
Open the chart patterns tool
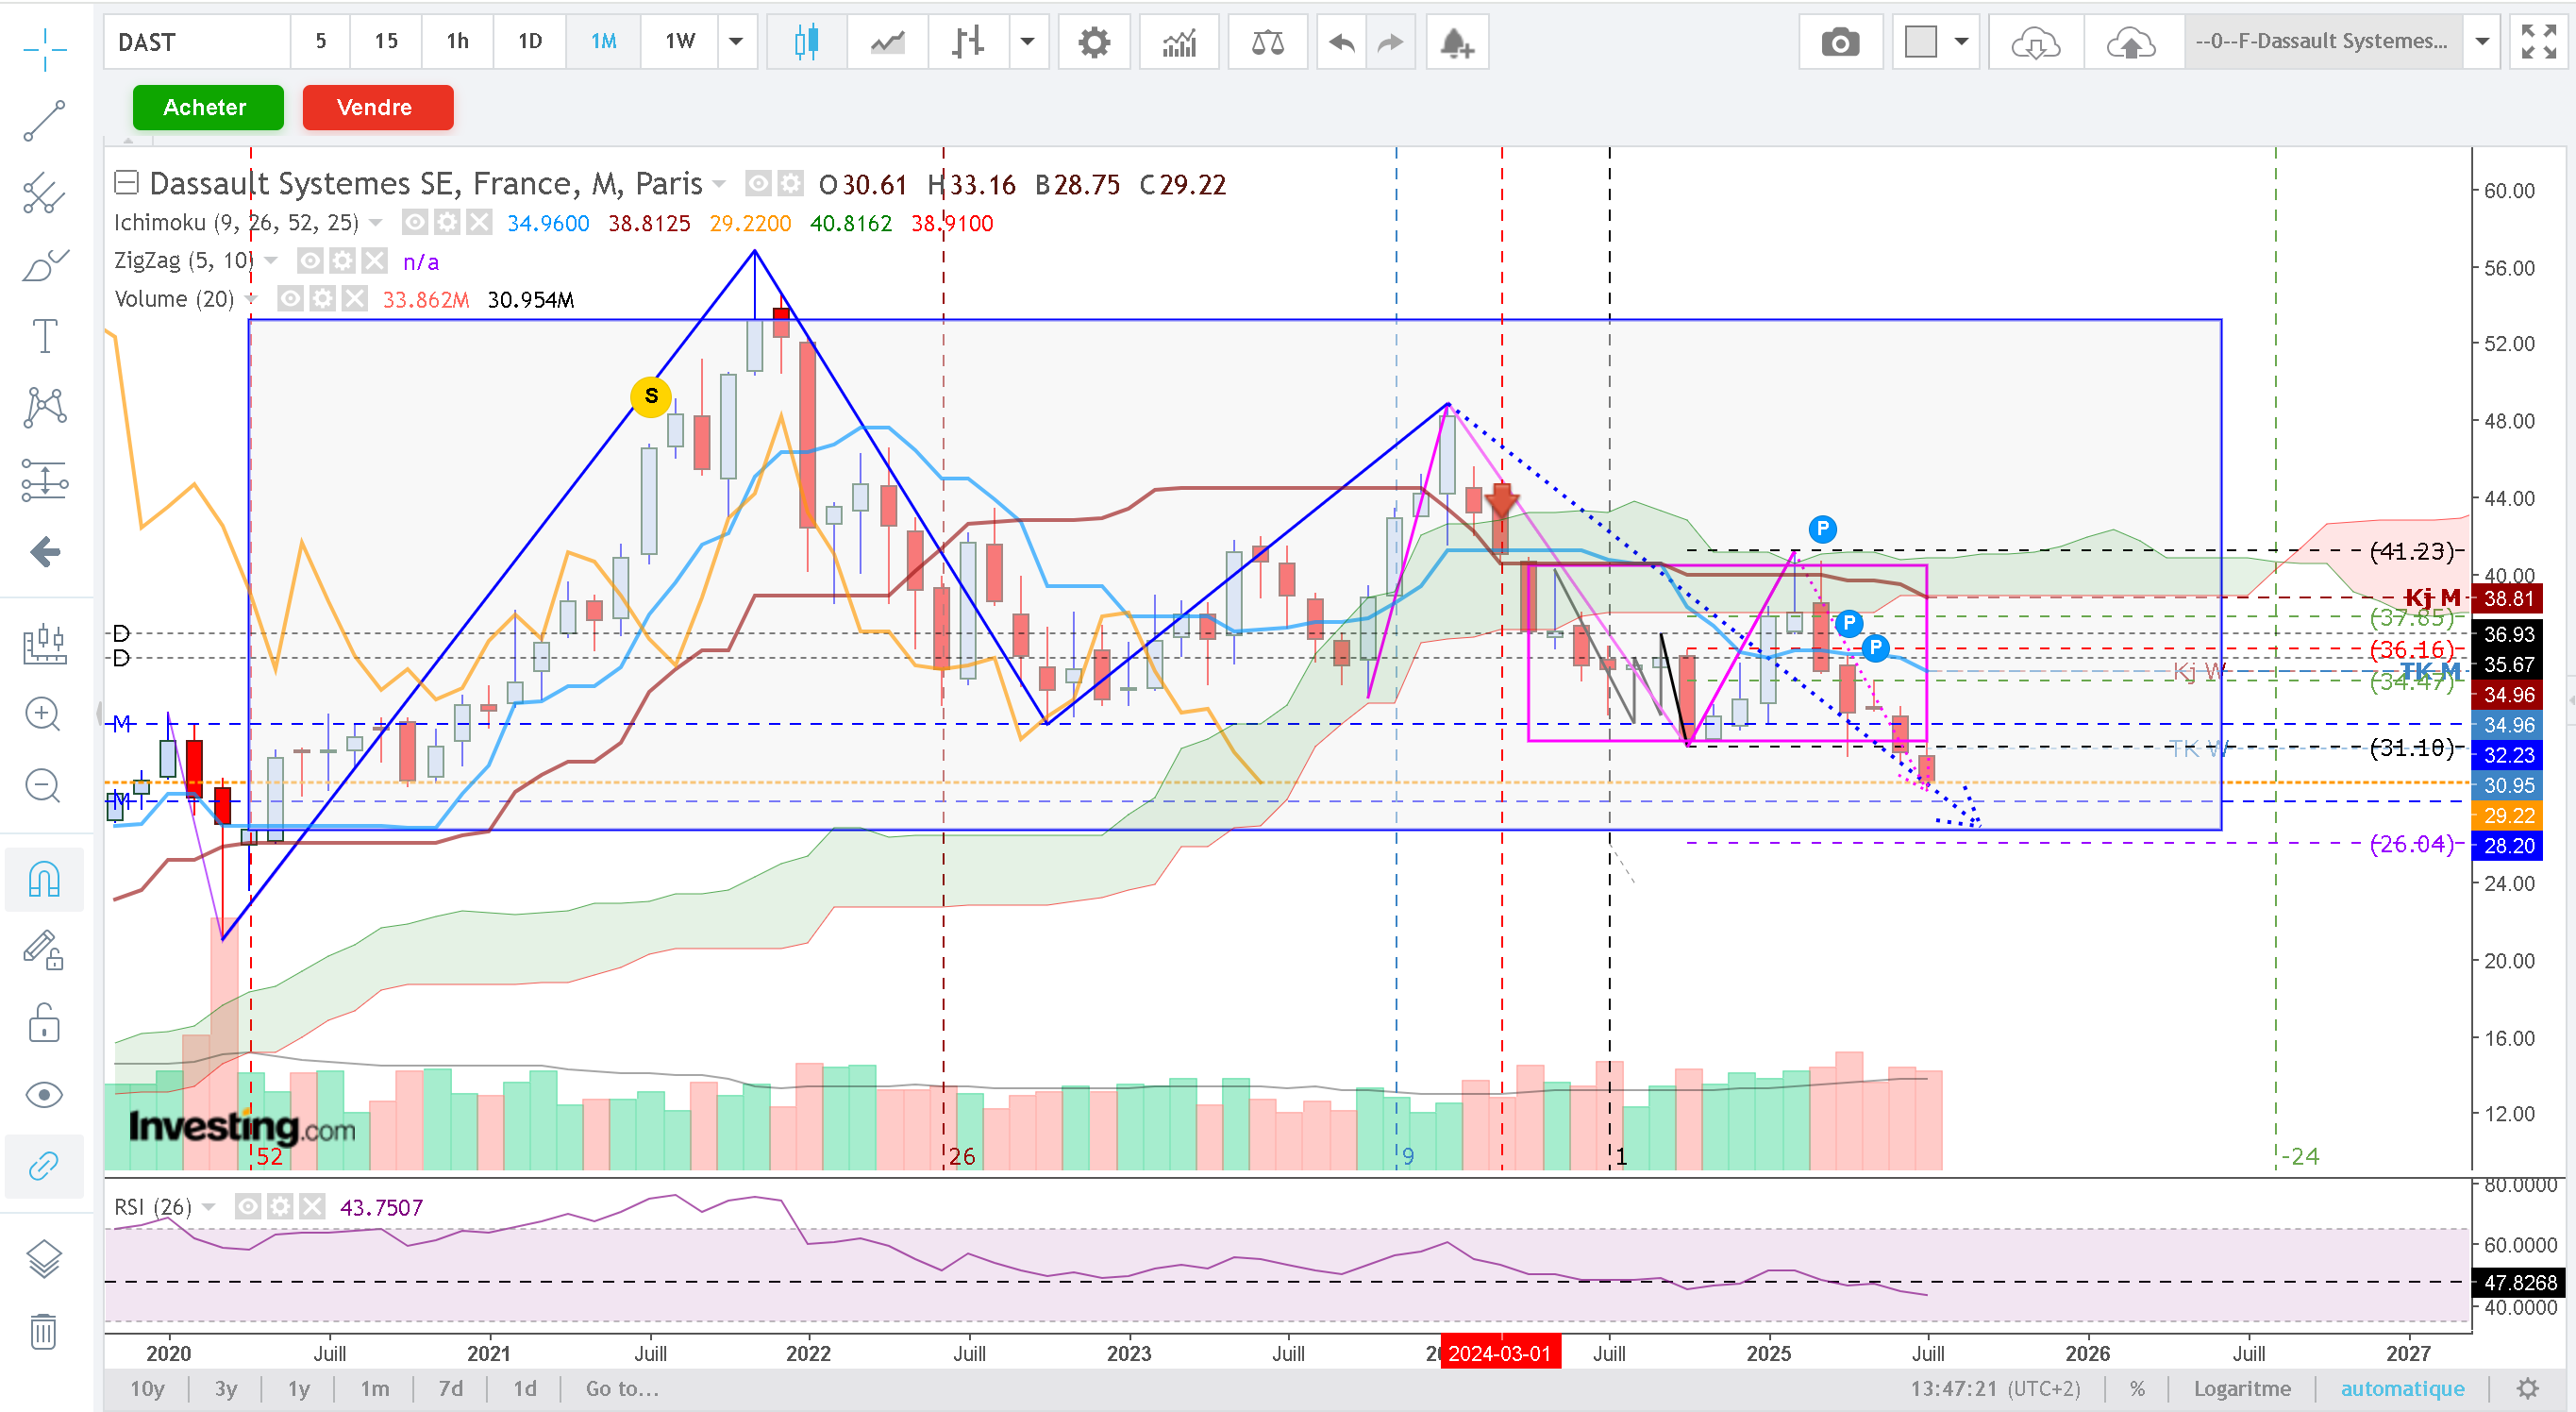(44, 407)
